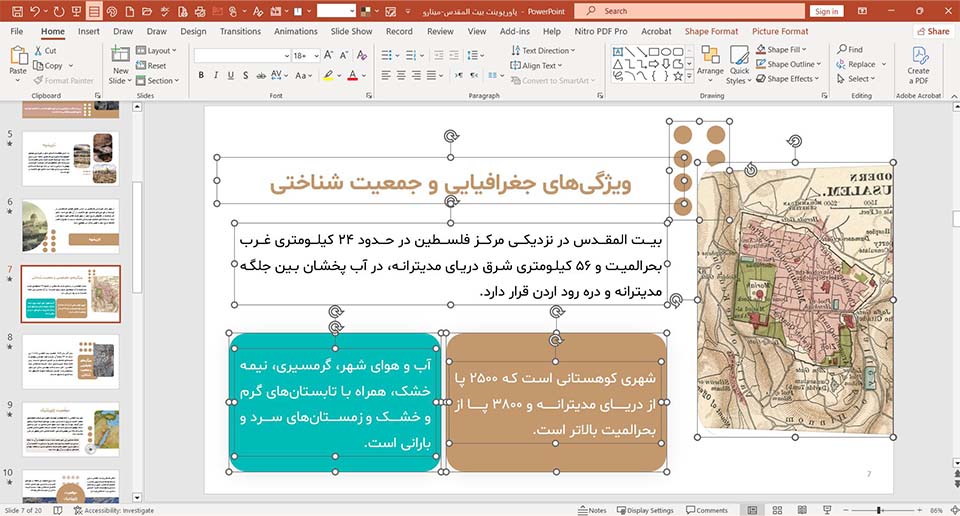The image size is (960, 516).
Task: Align text left in Paragraph group
Action: click(x=386, y=75)
